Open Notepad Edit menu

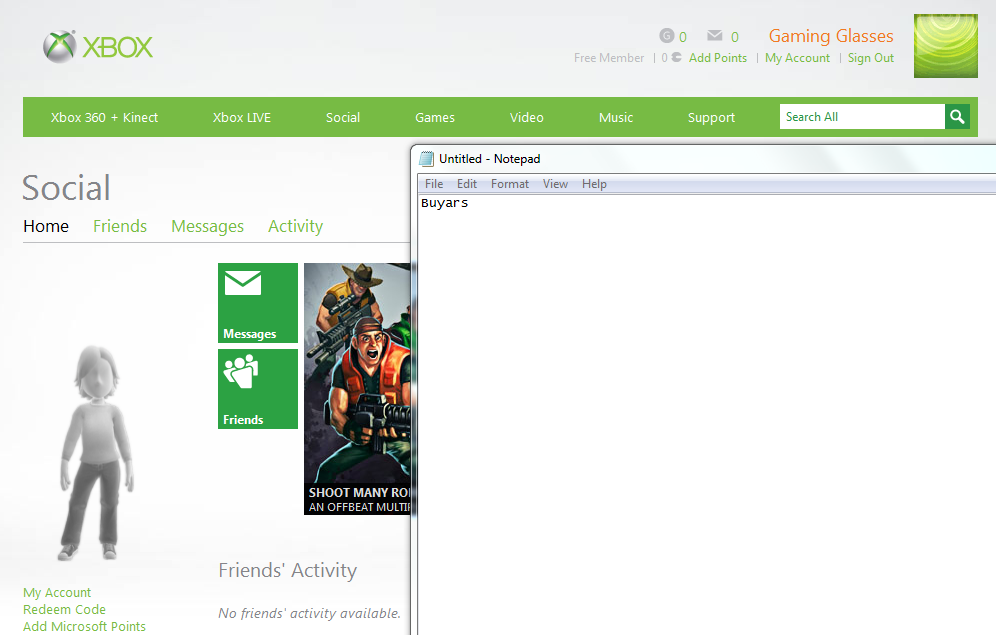pos(467,184)
